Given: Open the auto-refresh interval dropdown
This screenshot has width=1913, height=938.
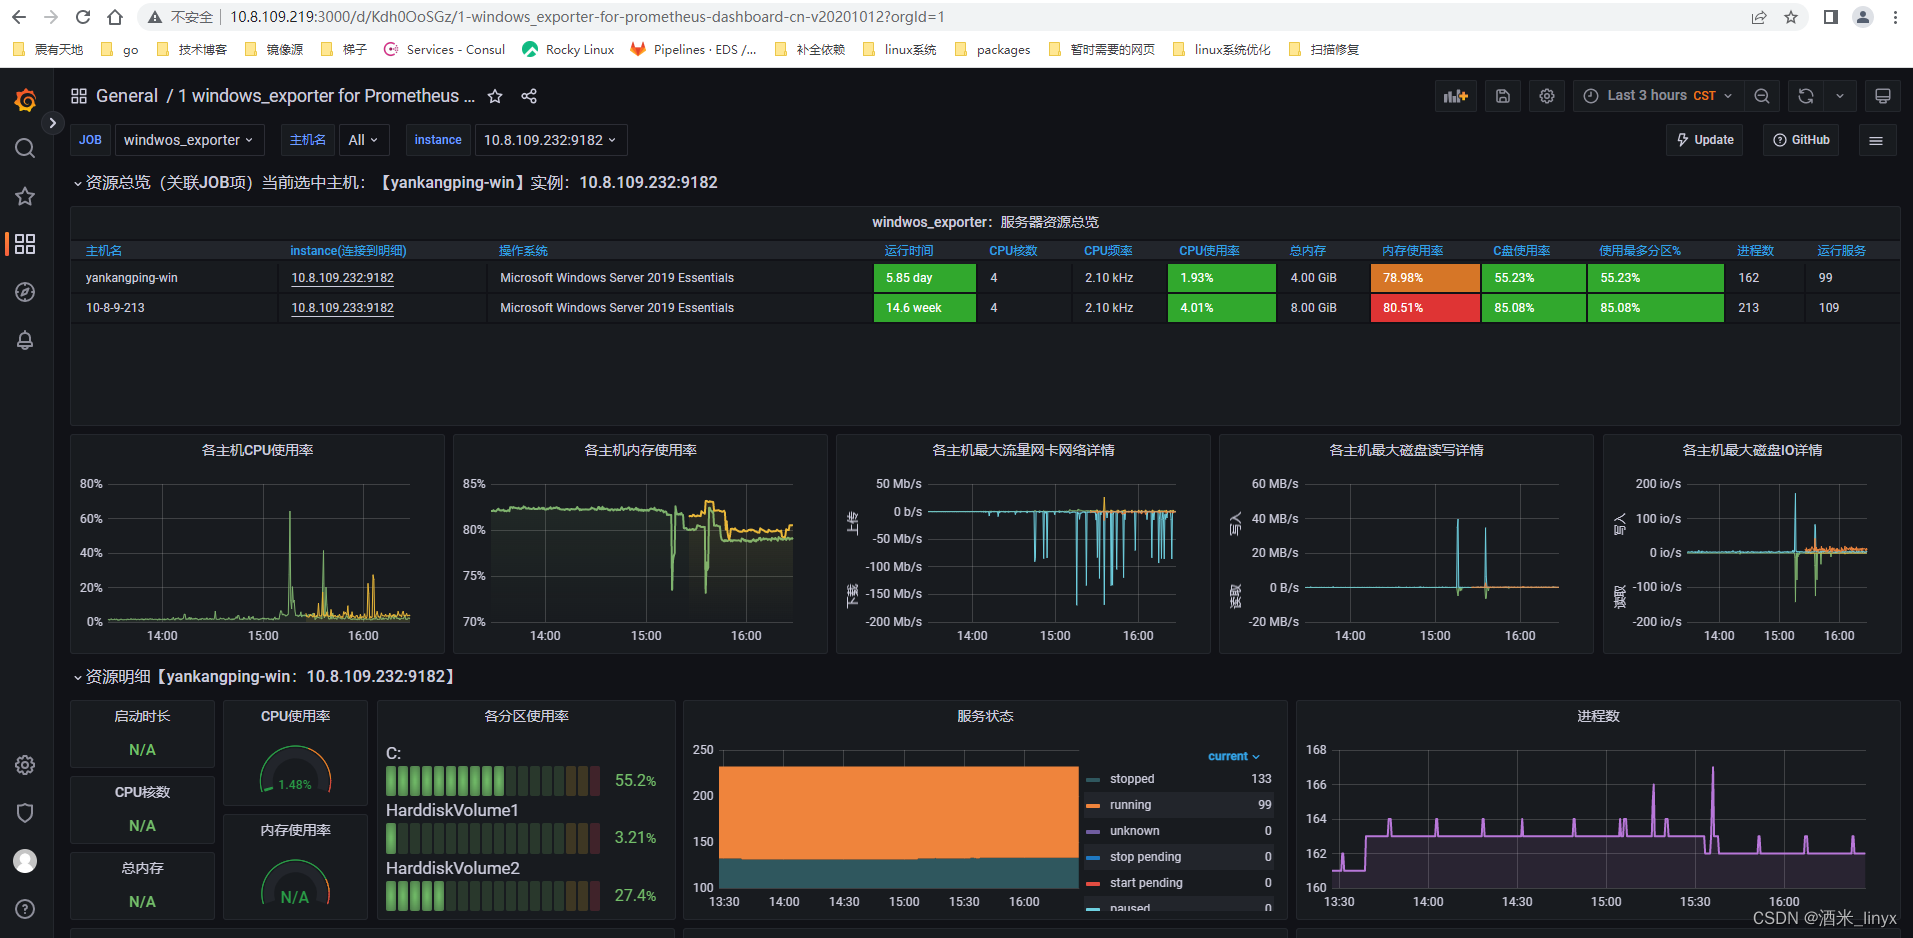Looking at the screenshot, I should pyautogui.click(x=1840, y=96).
